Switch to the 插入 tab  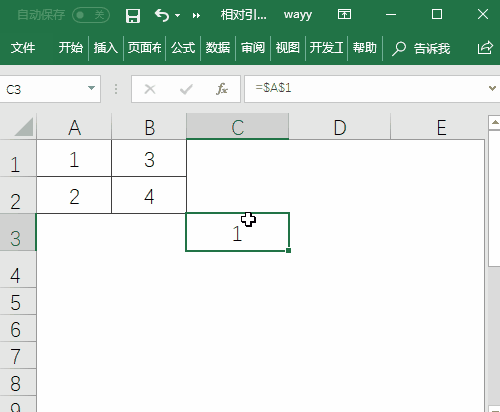point(106,48)
